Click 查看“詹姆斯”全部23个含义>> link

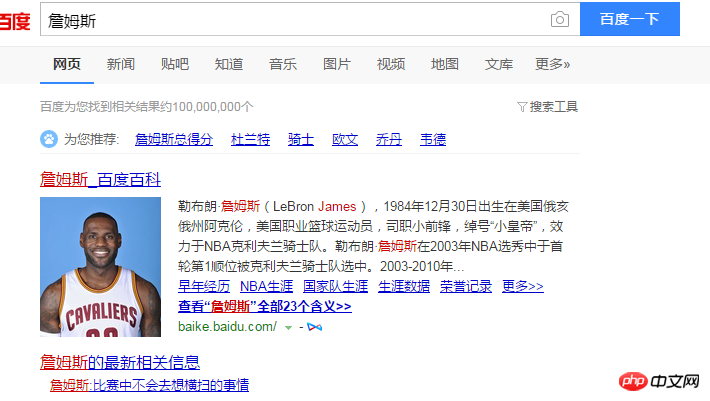[265, 306]
